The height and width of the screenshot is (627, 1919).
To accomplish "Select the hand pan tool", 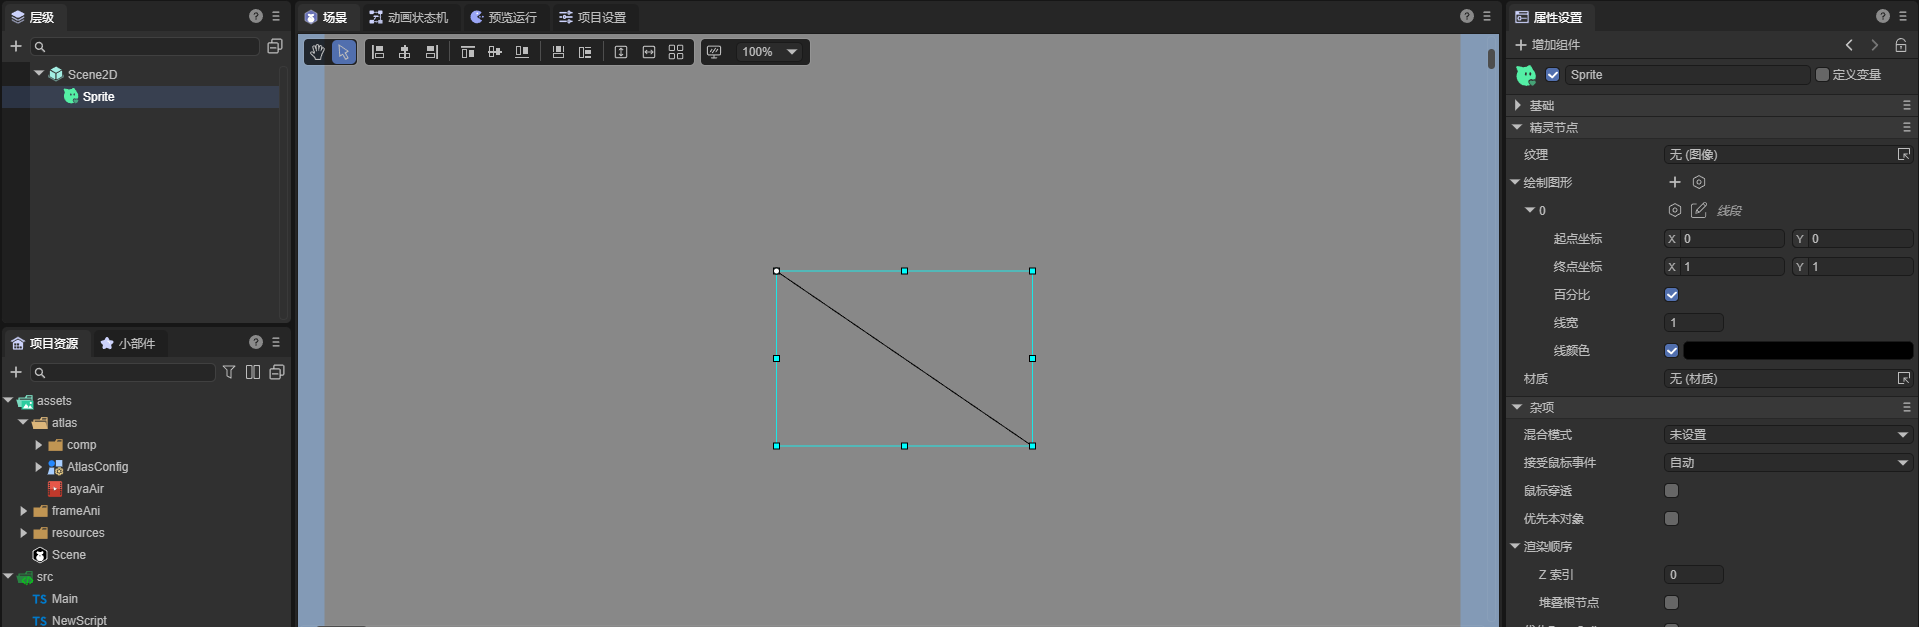I will pyautogui.click(x=317, y=52).
